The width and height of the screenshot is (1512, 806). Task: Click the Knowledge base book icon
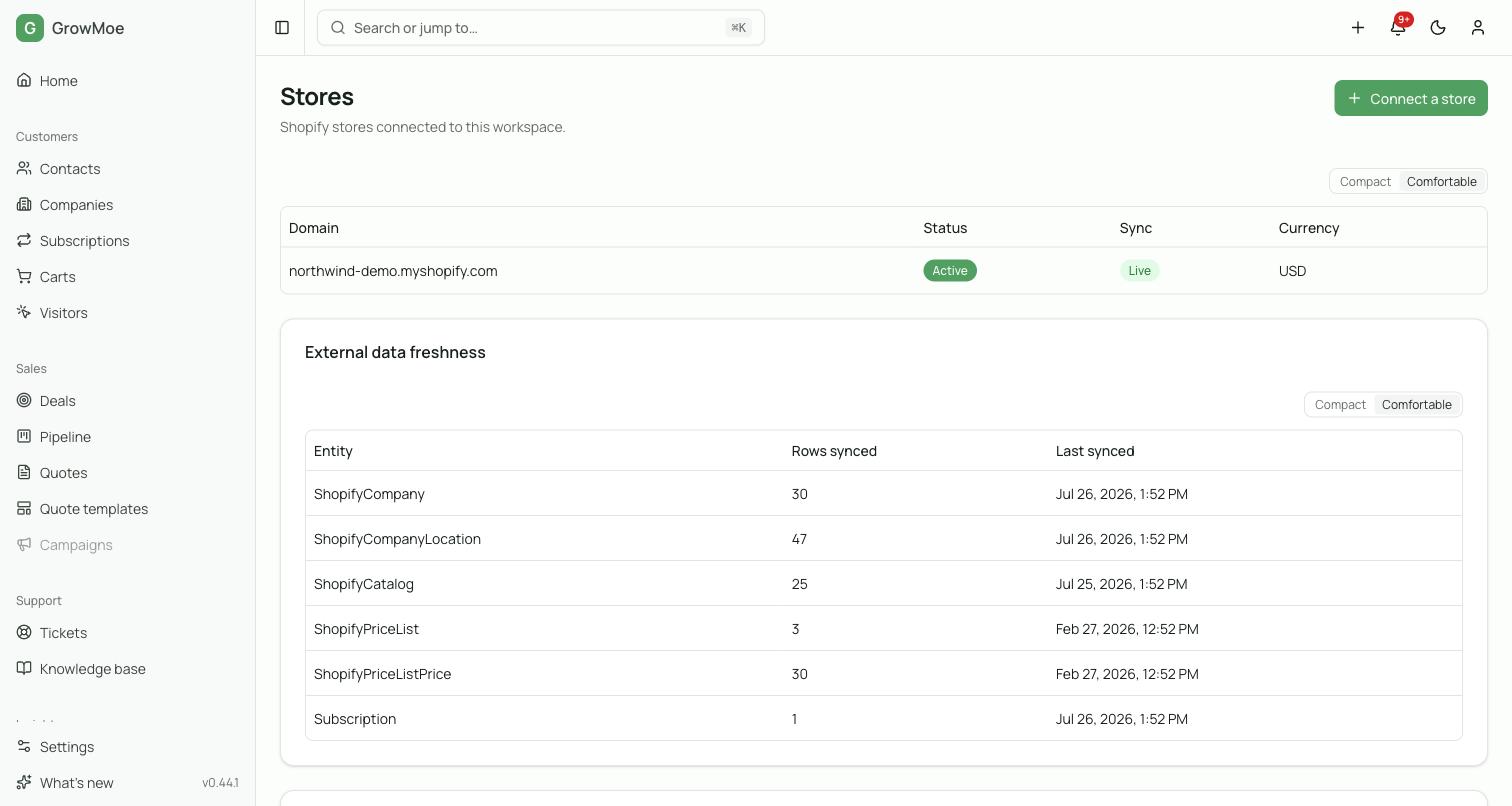pyautogui.click(x=24, y=669)
